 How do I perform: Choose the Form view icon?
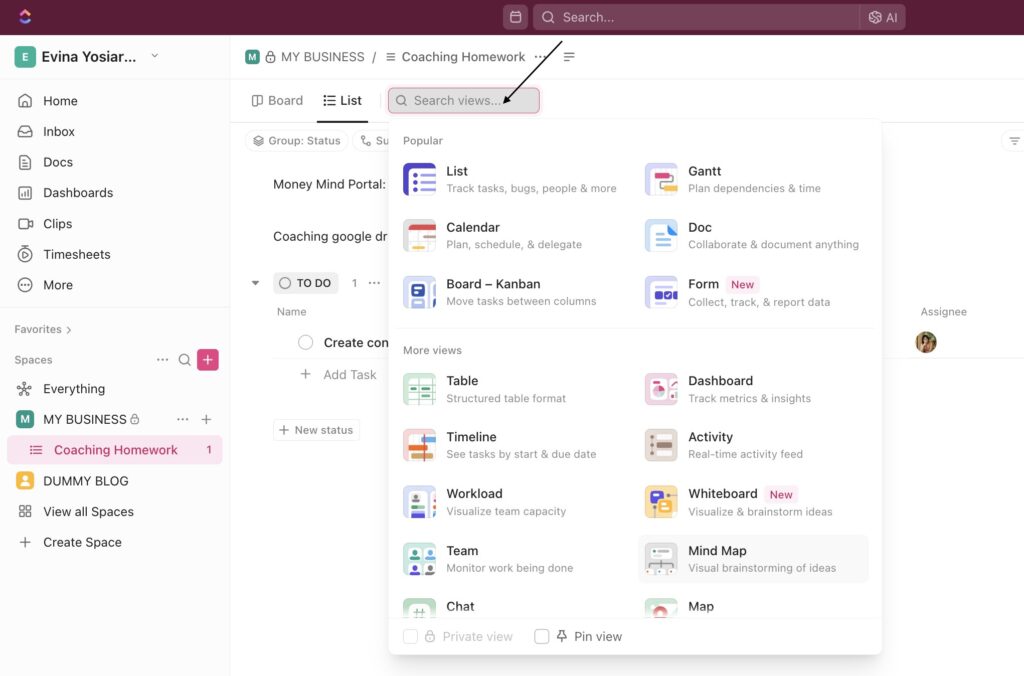click(661, 292)
